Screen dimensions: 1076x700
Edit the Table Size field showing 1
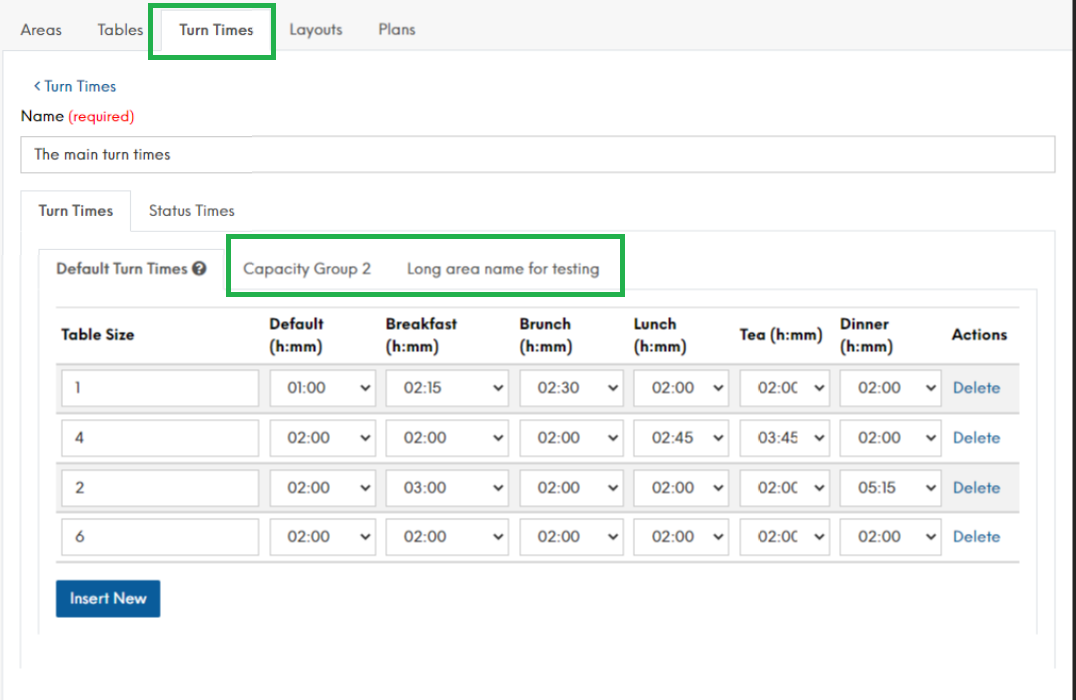pos(160,388)
